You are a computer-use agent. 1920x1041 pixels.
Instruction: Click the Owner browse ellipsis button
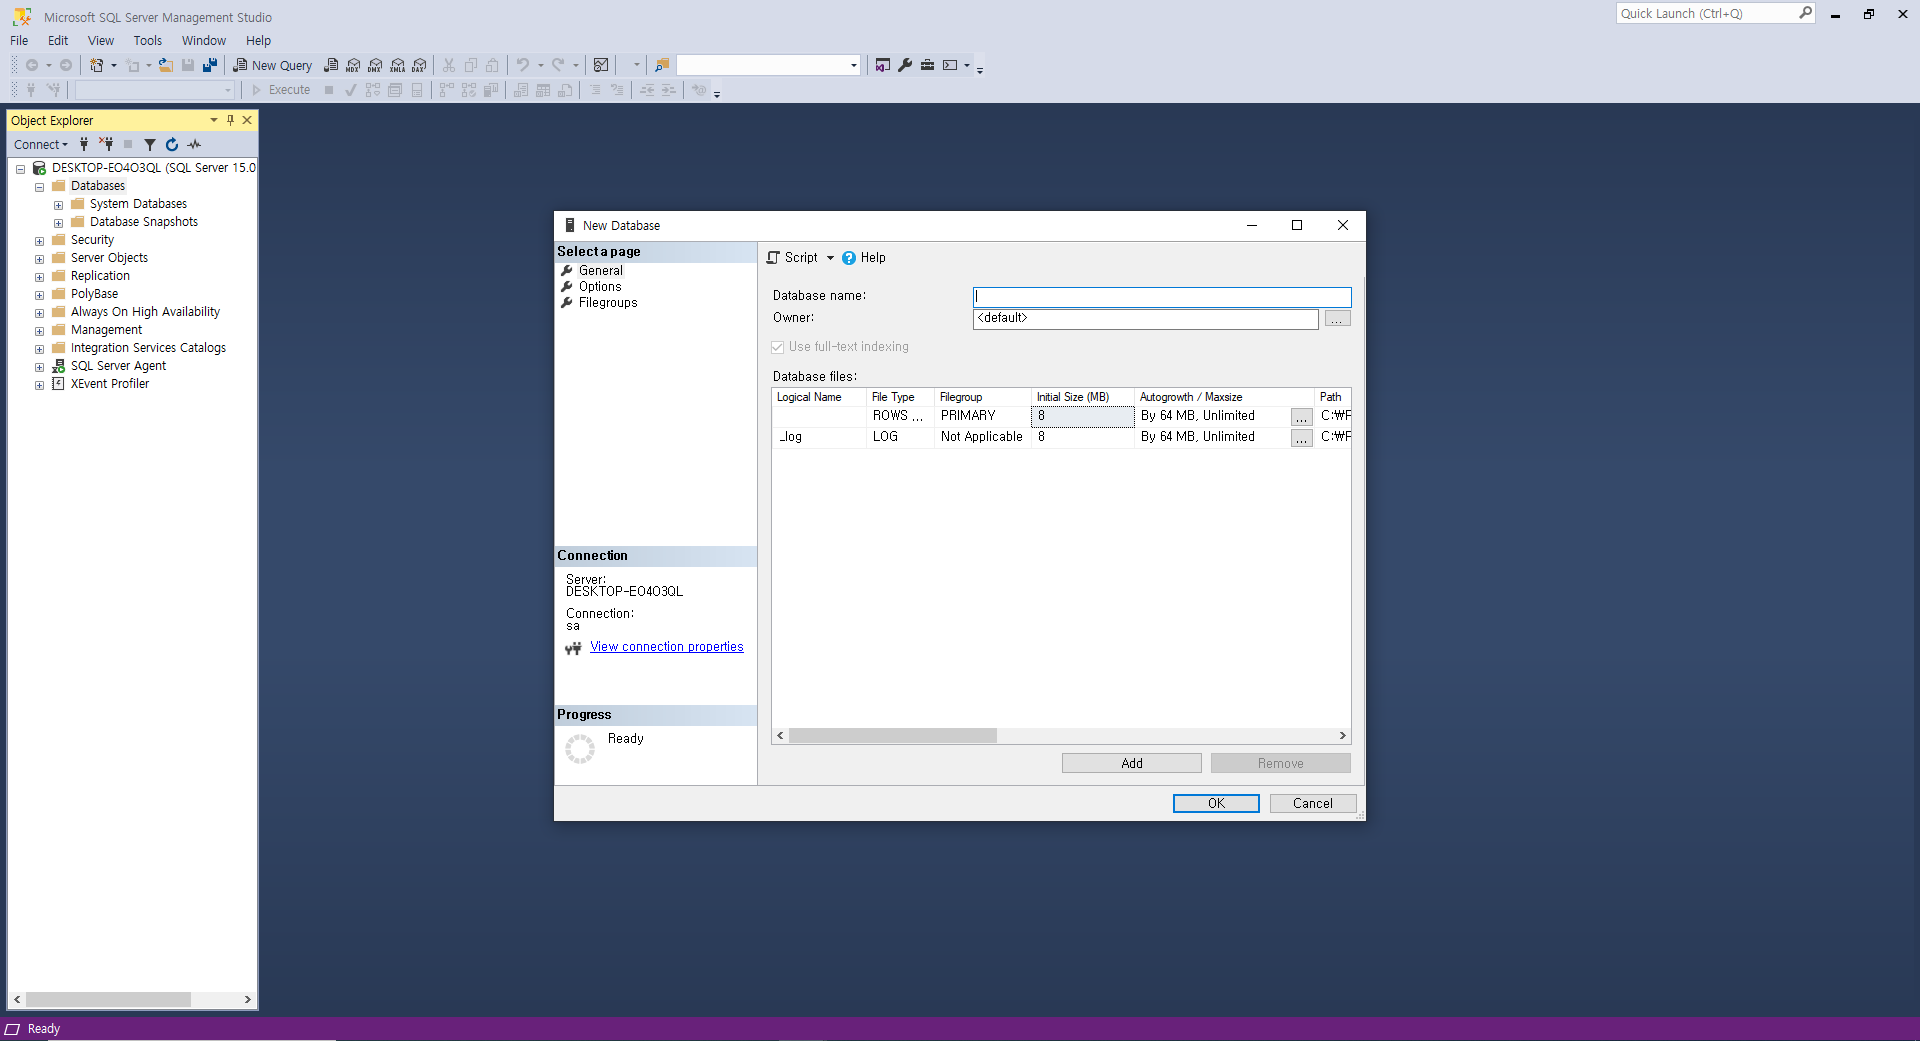[x=1338, y=319]
